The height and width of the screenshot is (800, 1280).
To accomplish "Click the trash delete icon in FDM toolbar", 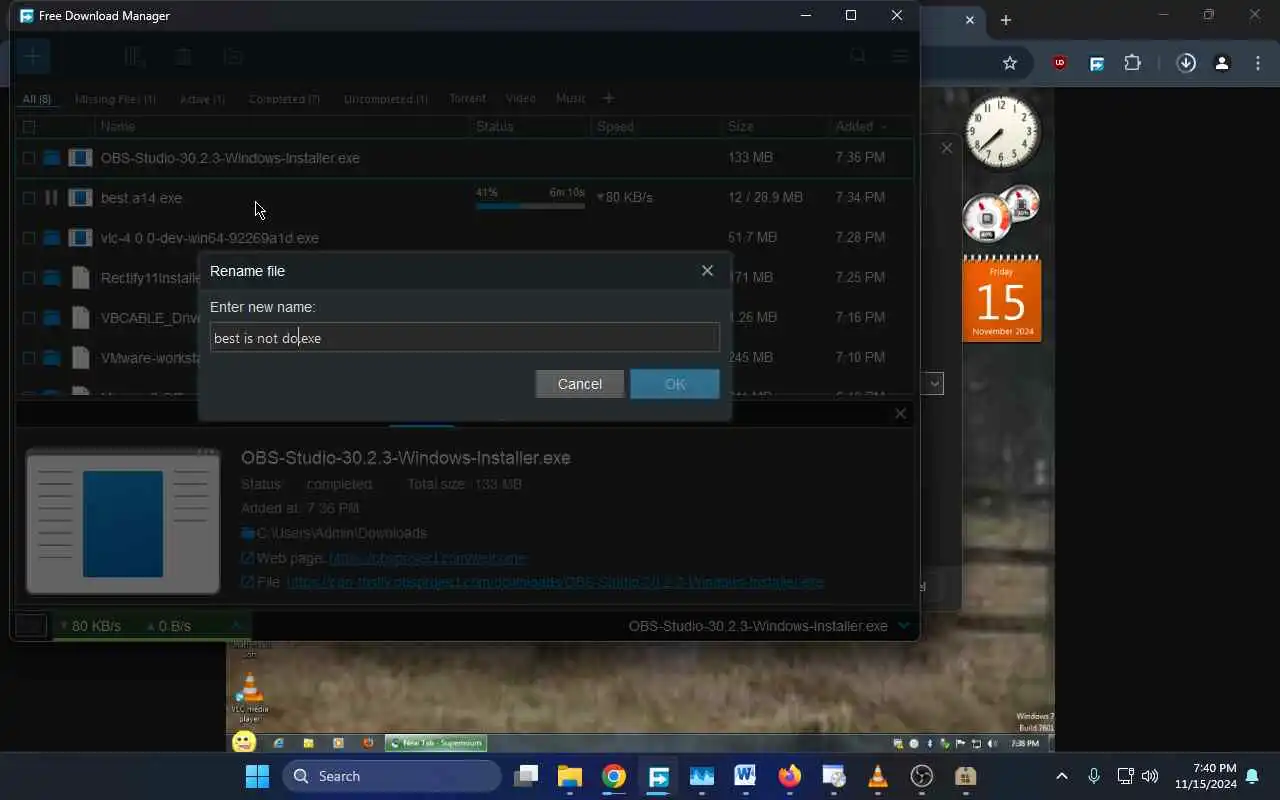I will [183, 57].
